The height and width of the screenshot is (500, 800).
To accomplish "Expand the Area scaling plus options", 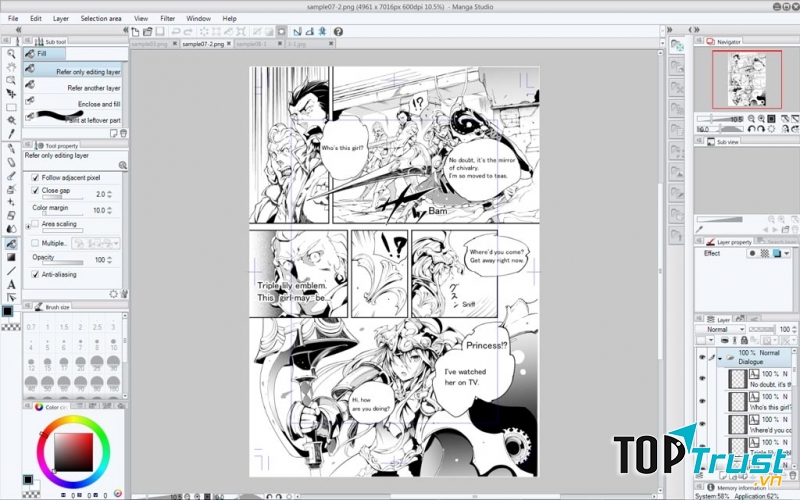I will coord(28,227).
